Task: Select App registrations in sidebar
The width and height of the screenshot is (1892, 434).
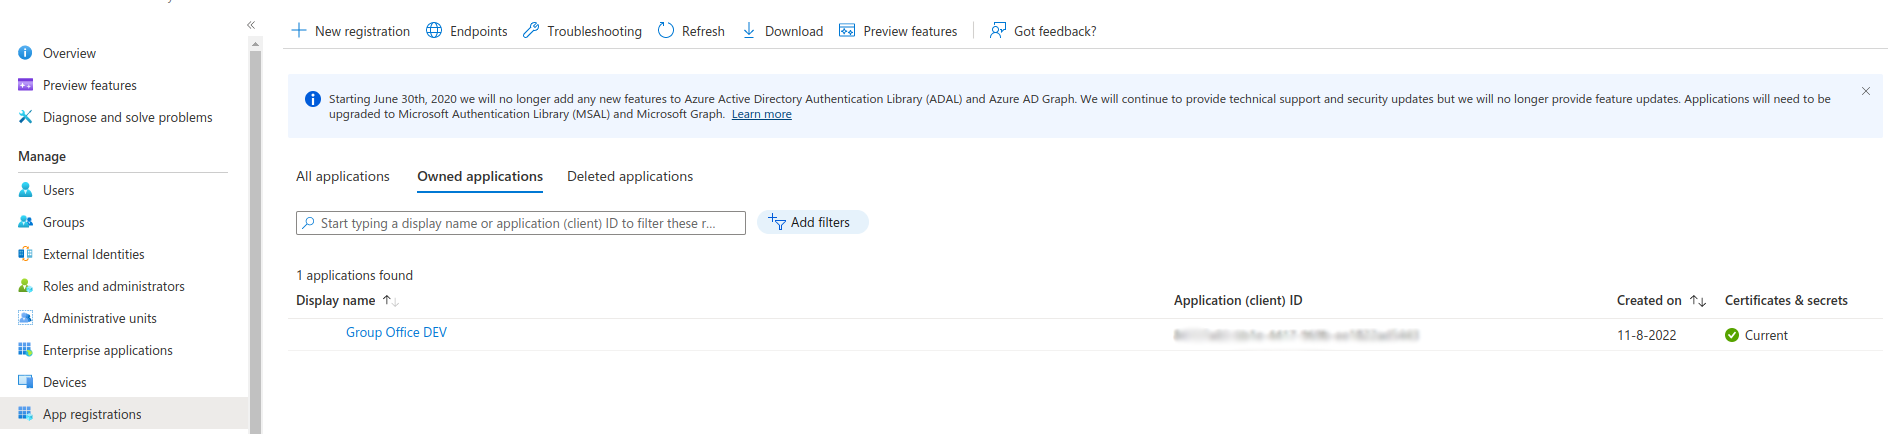Action: pos(92,414)
